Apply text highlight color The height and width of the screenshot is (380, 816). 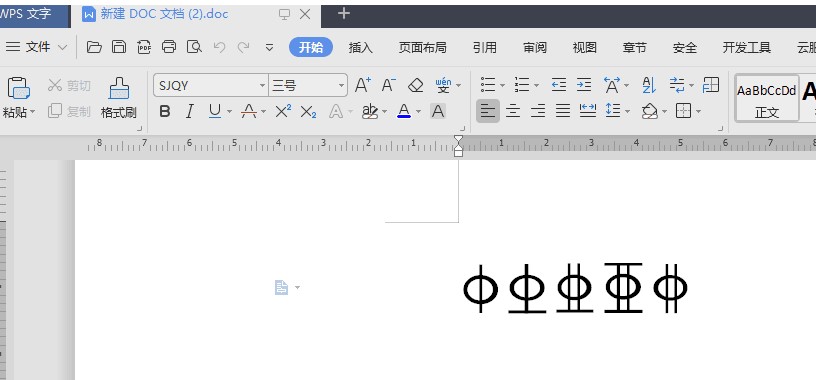click(370, 111)
